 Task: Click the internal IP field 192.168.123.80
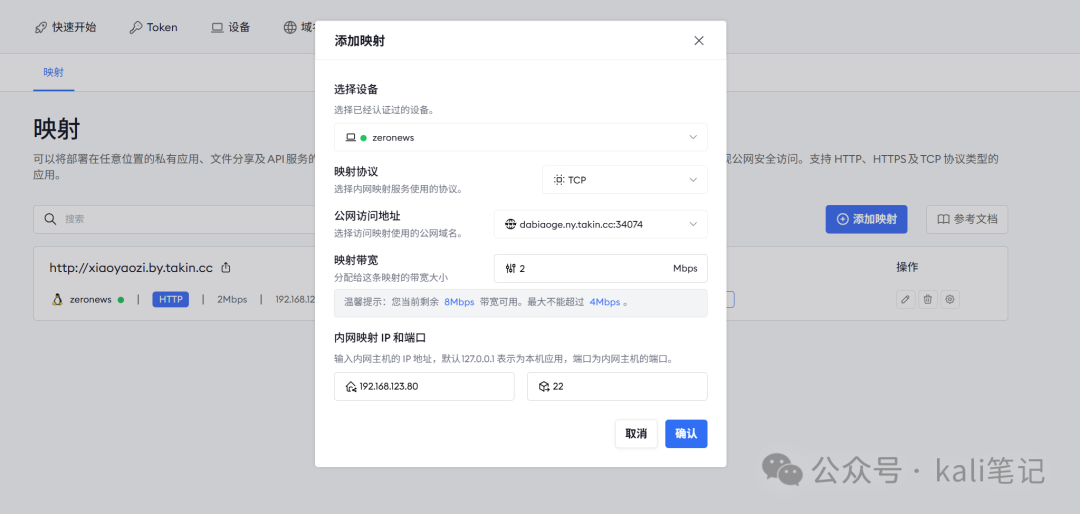(x=424, y=386)
